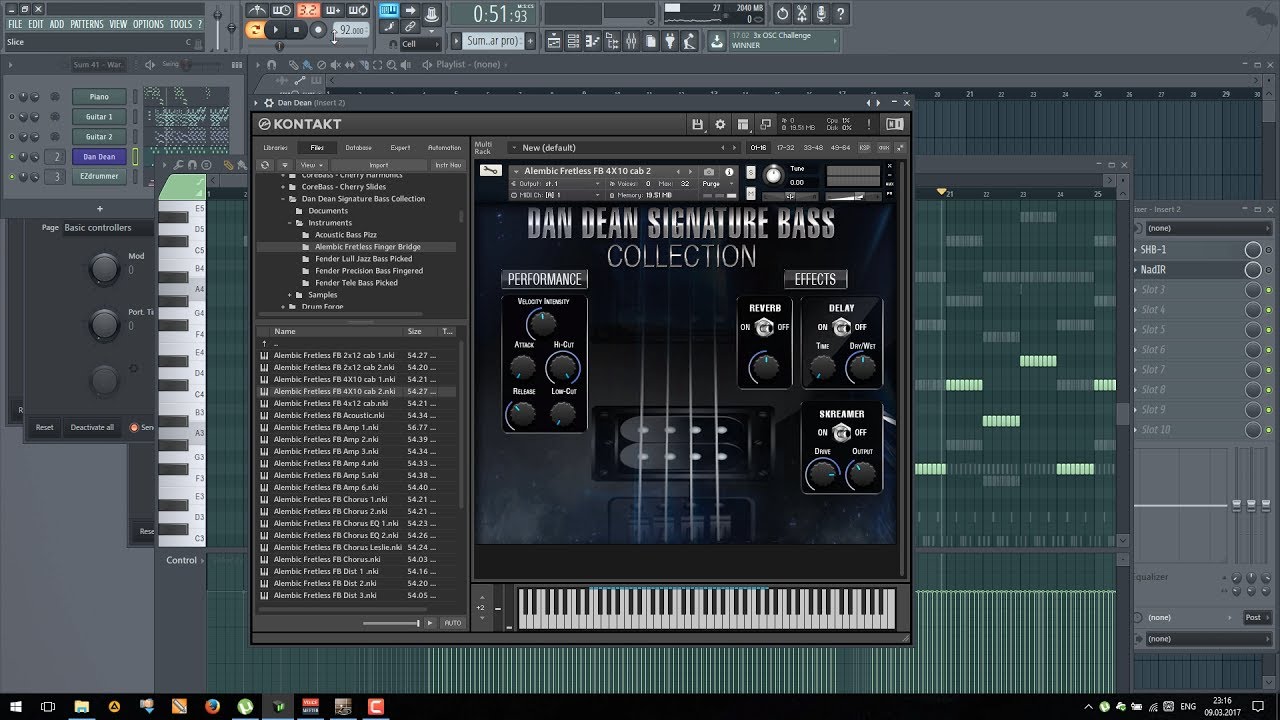Solo the instrument with S button
Image resolution: width=1280 pixels, height=720 pixels.
pos(750,172)
